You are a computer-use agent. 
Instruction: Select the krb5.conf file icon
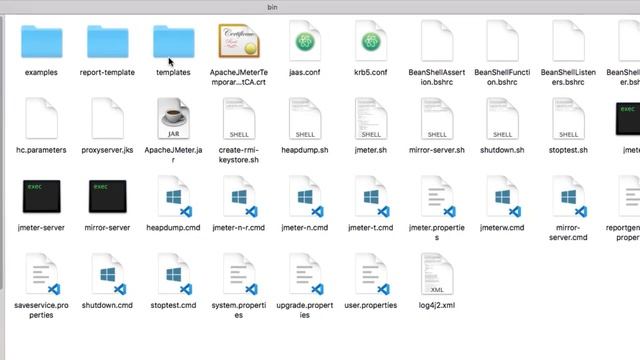point(371,41)
